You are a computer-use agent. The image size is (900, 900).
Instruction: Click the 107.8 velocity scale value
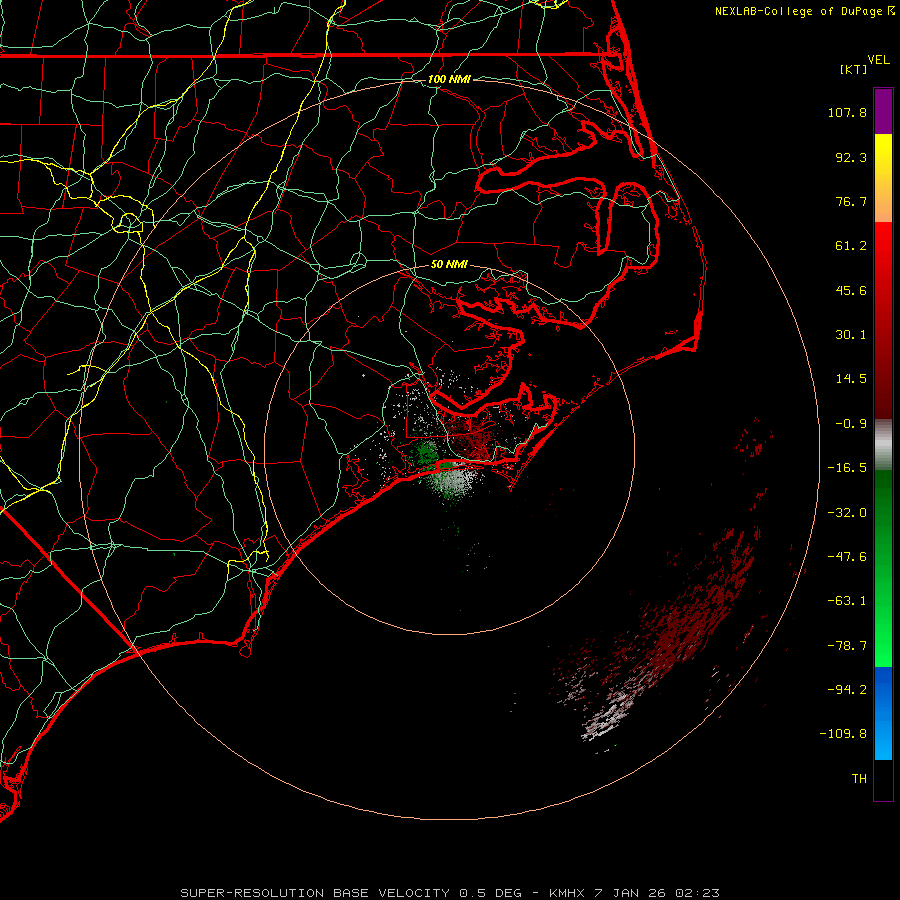pos(847,112)
